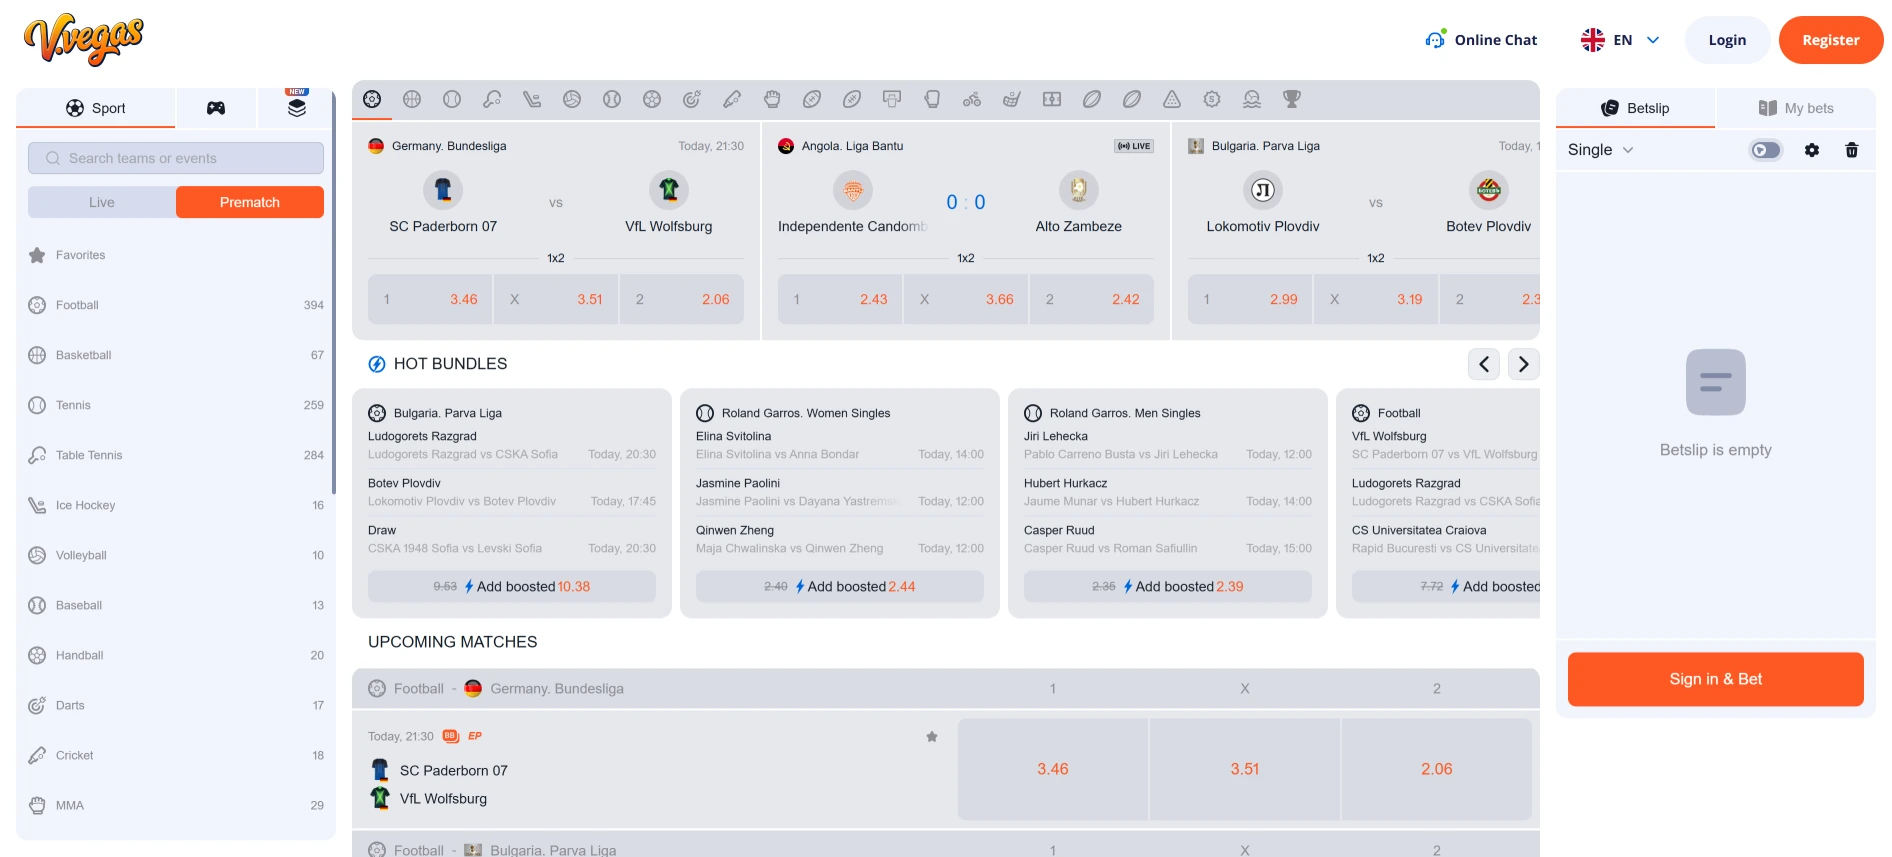Select Snooker triangle icon in top sports bar
This screenshot has width=1892, height=857.
click(1172, 99)
